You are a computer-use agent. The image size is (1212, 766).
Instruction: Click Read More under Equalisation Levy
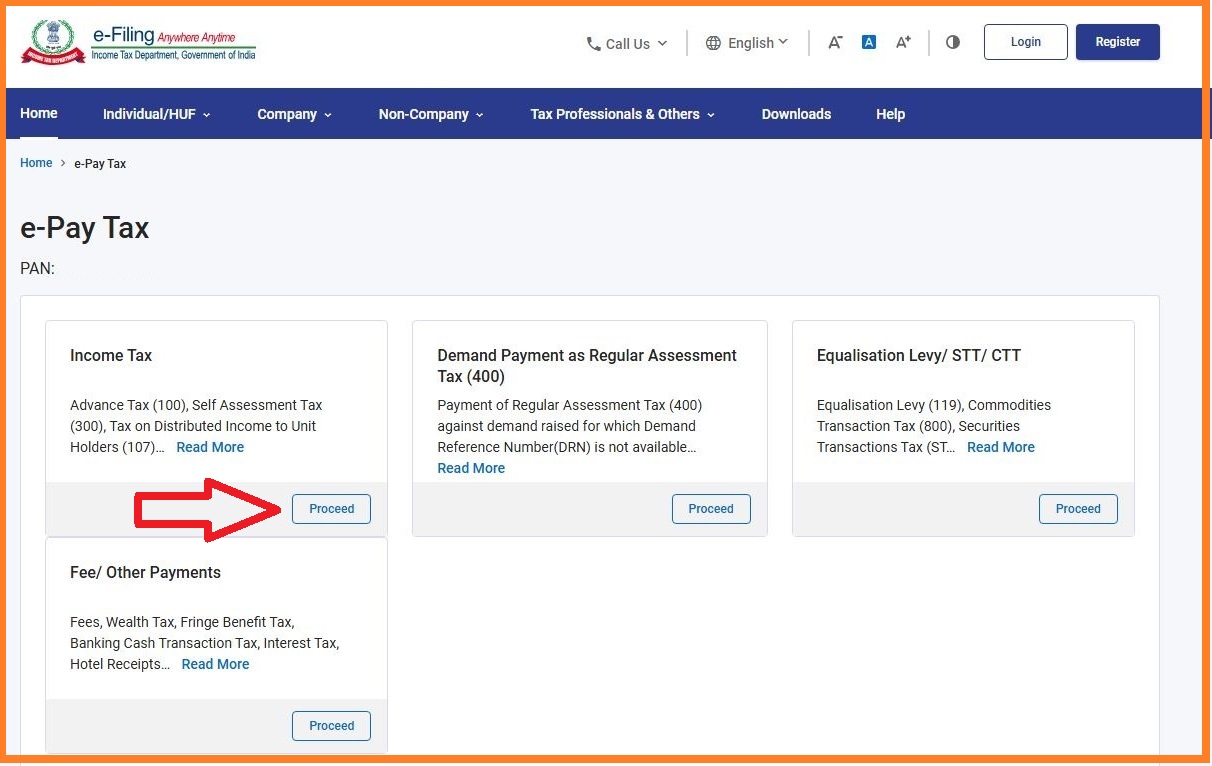click(1000, 447)
